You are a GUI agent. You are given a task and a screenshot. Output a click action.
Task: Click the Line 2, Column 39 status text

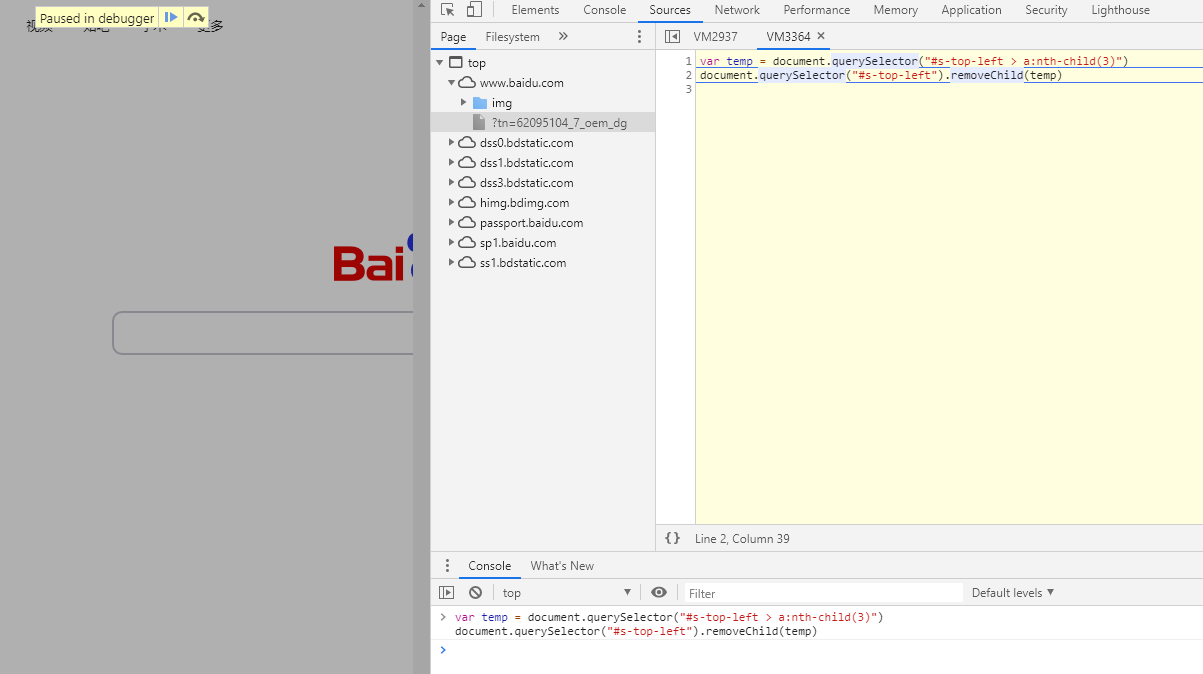tap(742, 539)
